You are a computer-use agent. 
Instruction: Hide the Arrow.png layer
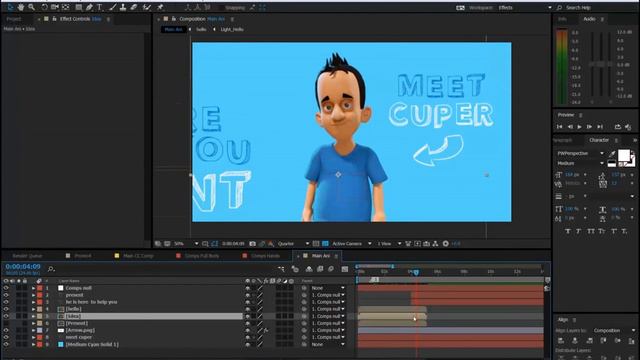pyautogui.click(x=6, y=330)
